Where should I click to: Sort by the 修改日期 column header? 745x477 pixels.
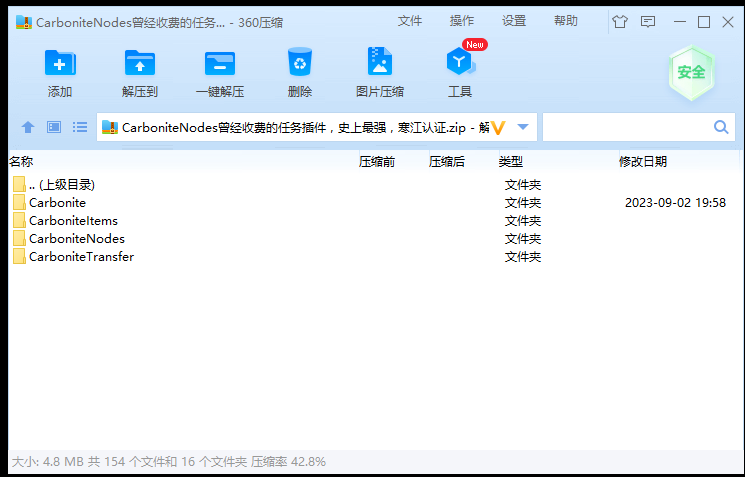click(x=643, y=161)
